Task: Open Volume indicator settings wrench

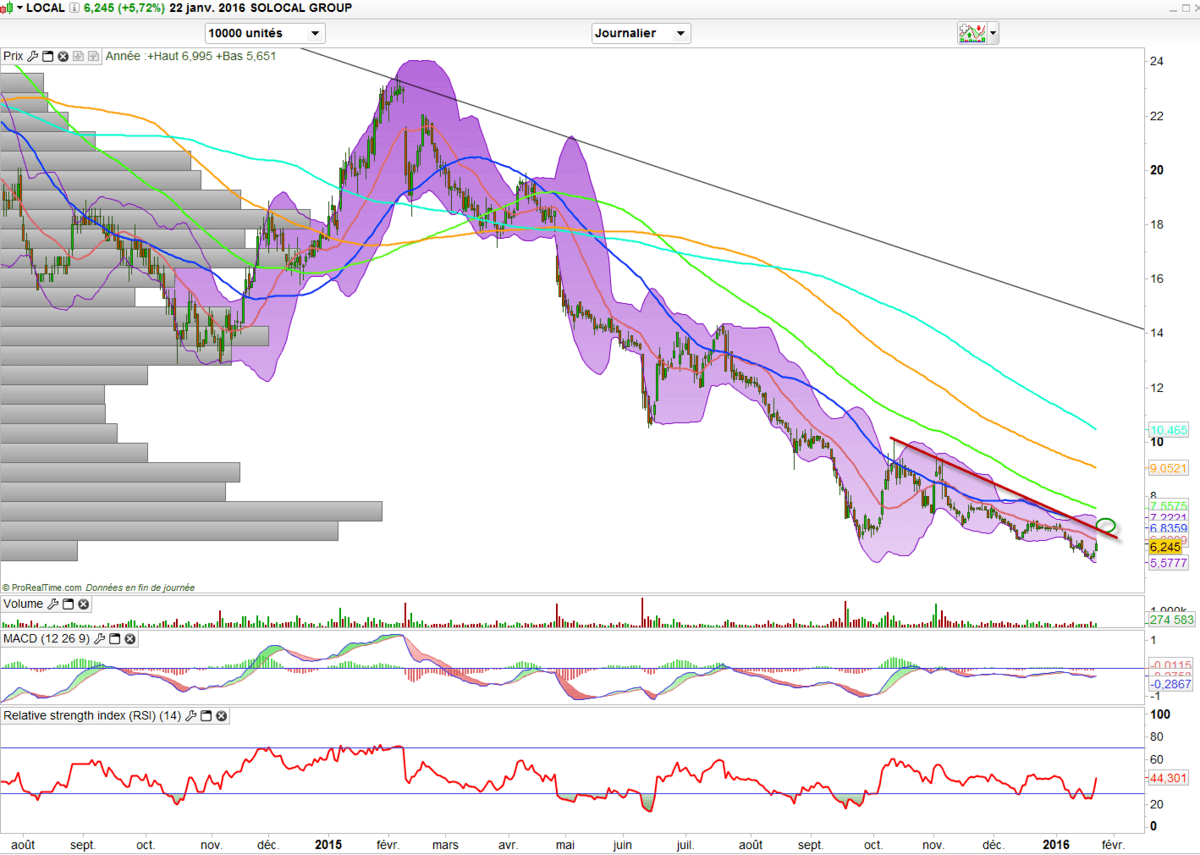Action: click(x=53, y=604)
